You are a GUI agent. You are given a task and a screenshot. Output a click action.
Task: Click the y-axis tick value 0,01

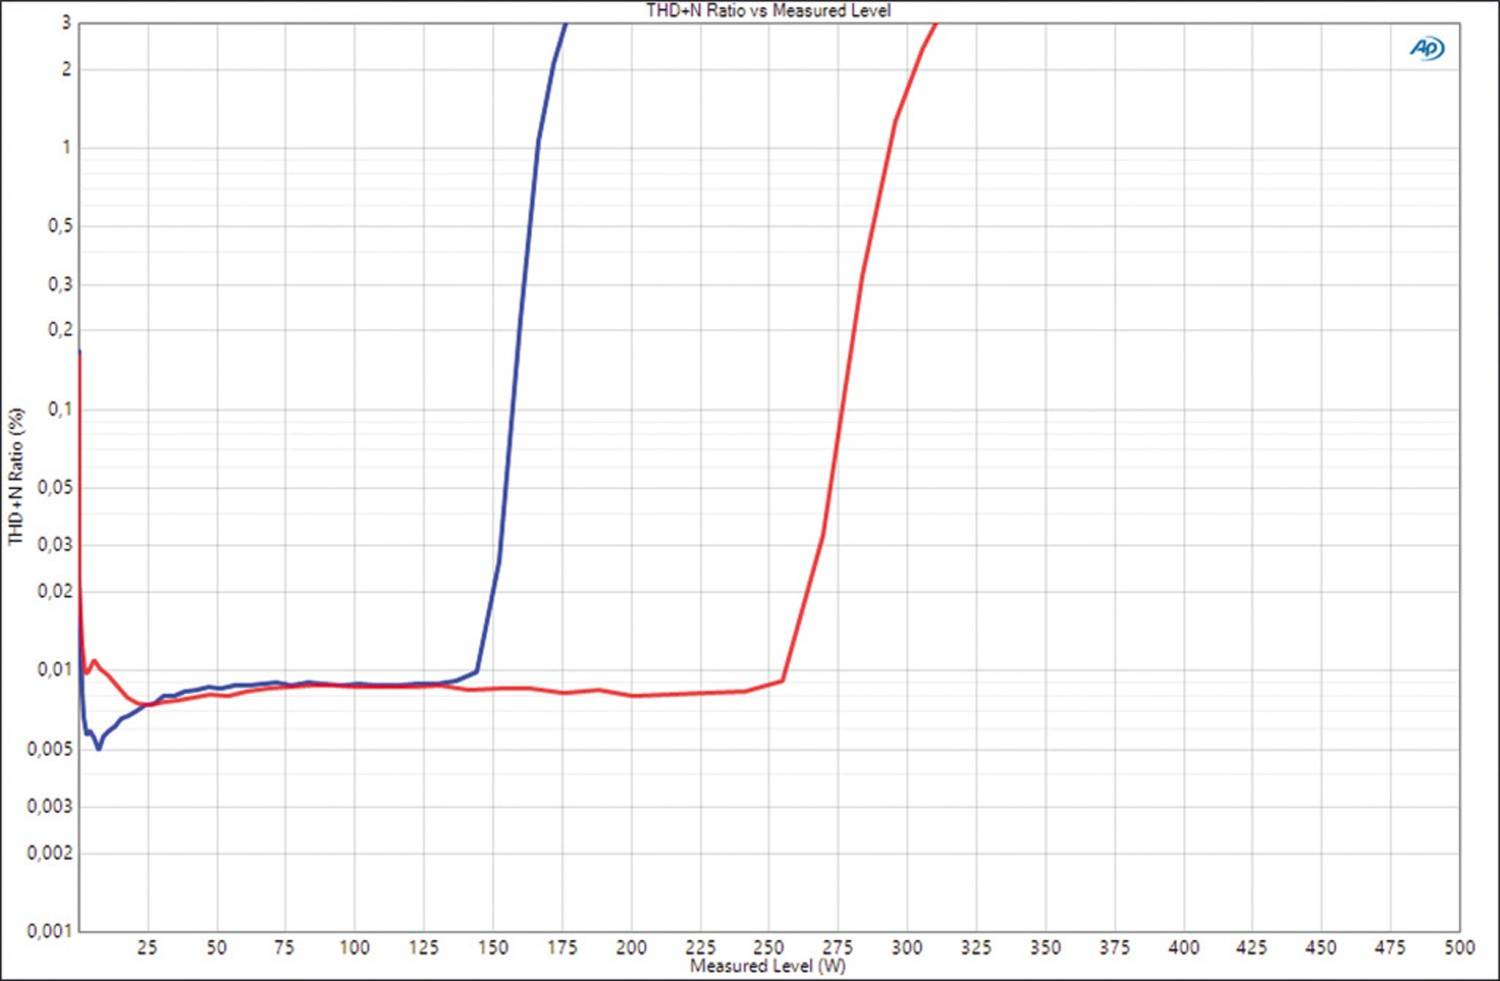click(x=56, y=671)
